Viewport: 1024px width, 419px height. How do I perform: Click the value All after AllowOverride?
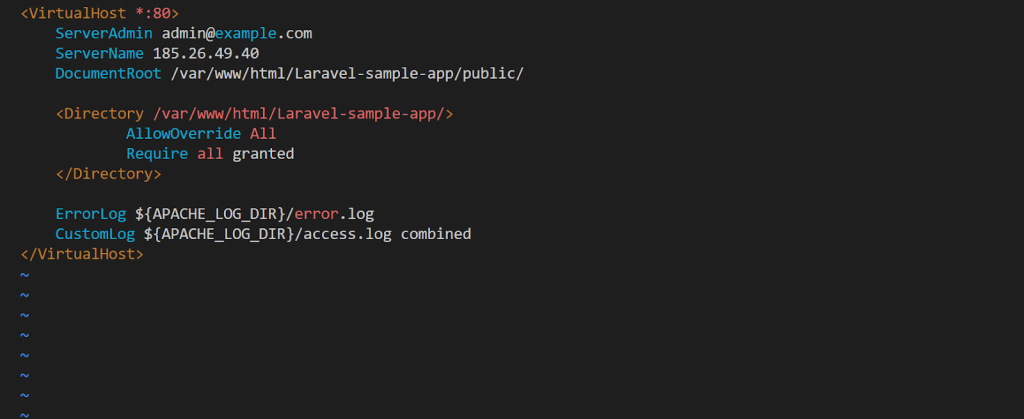click(x=263, y=133)
